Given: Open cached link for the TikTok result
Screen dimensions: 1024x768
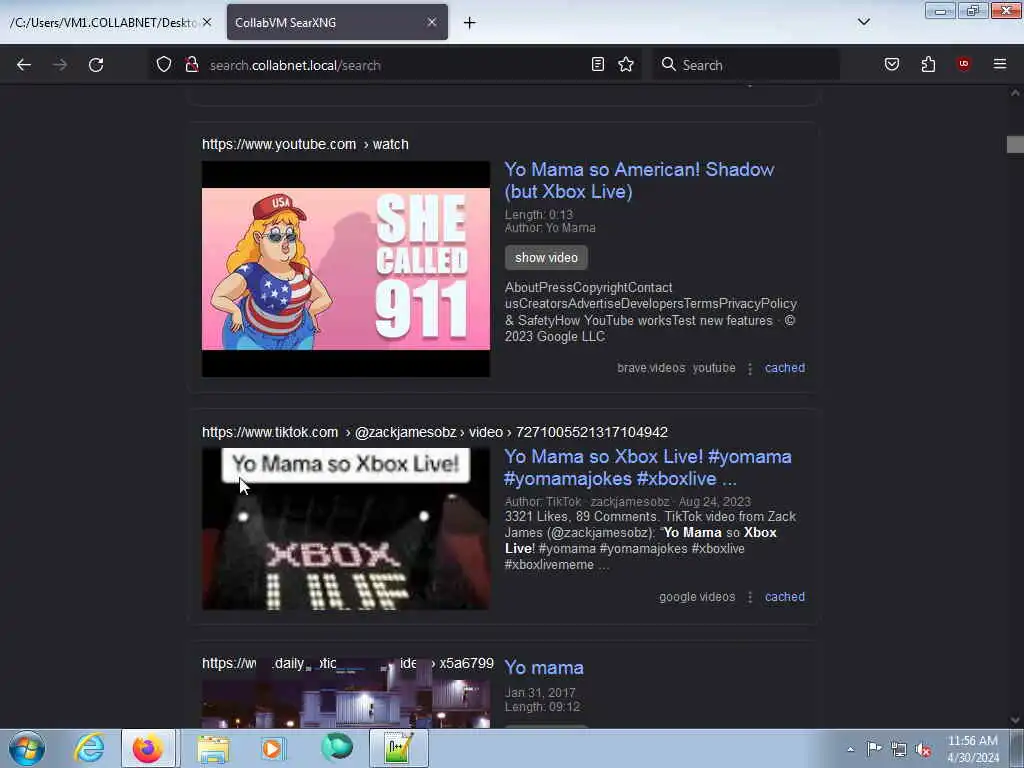Looking at the screenshot, I should coord(784,596).
